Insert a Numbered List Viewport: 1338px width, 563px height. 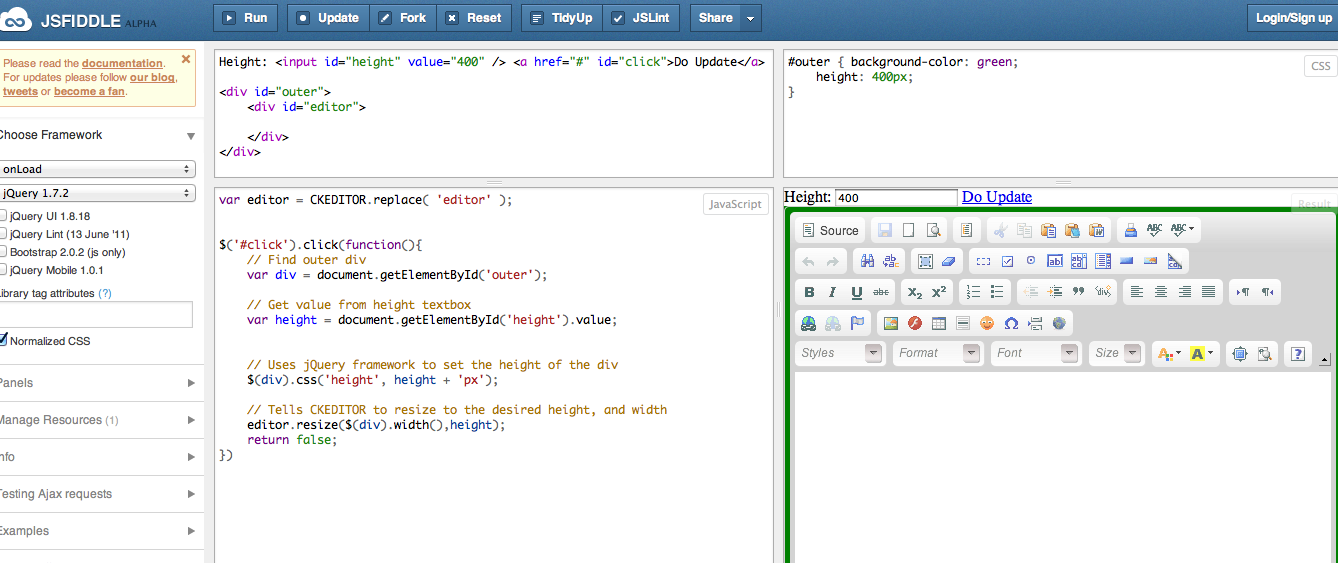pyautogui.click(x=972, y=292)
